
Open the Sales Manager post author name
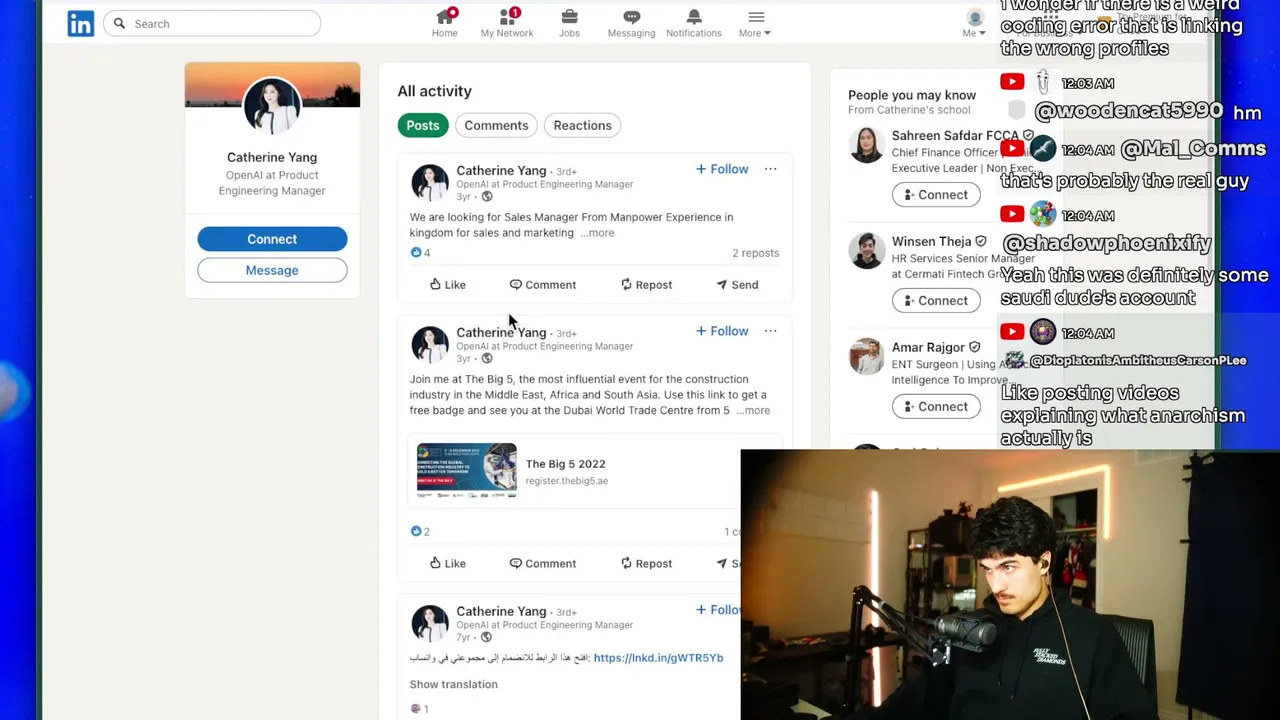pyautogui.click(x=501, y=171)
